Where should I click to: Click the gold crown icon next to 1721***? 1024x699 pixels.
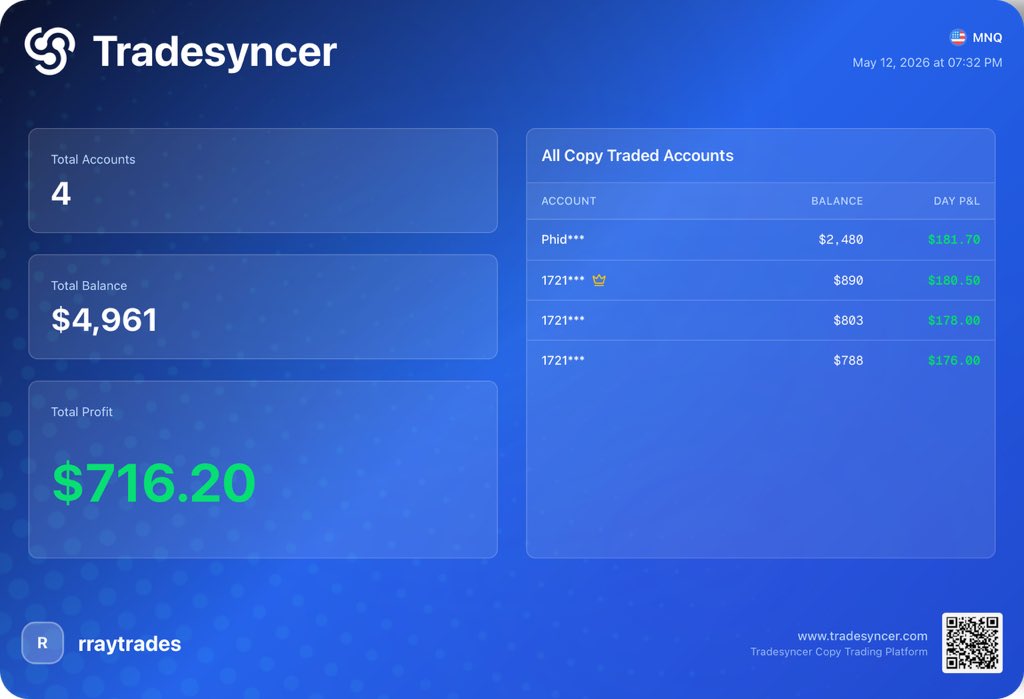pyautogui.click(x=599, y=280)
